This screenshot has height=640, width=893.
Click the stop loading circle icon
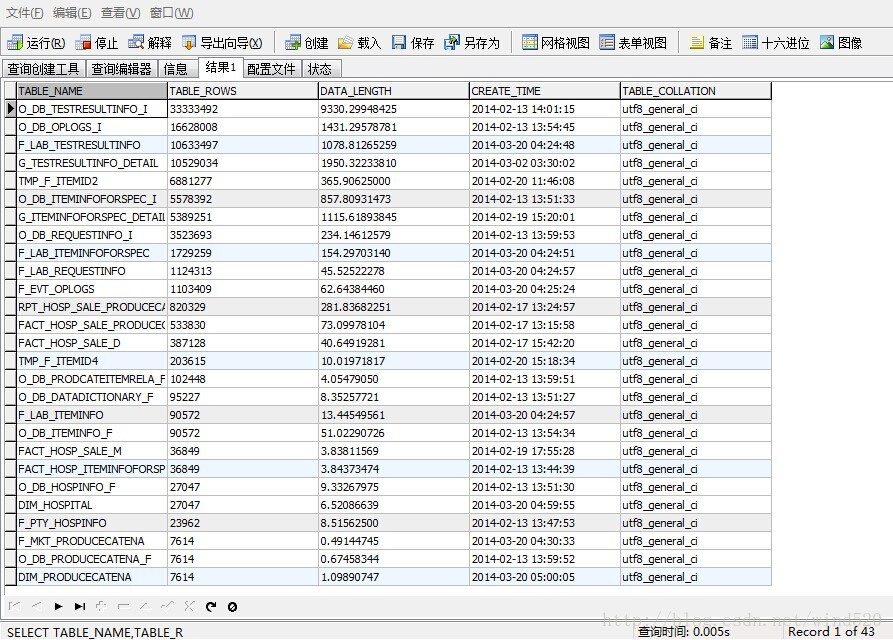point(232,607)
